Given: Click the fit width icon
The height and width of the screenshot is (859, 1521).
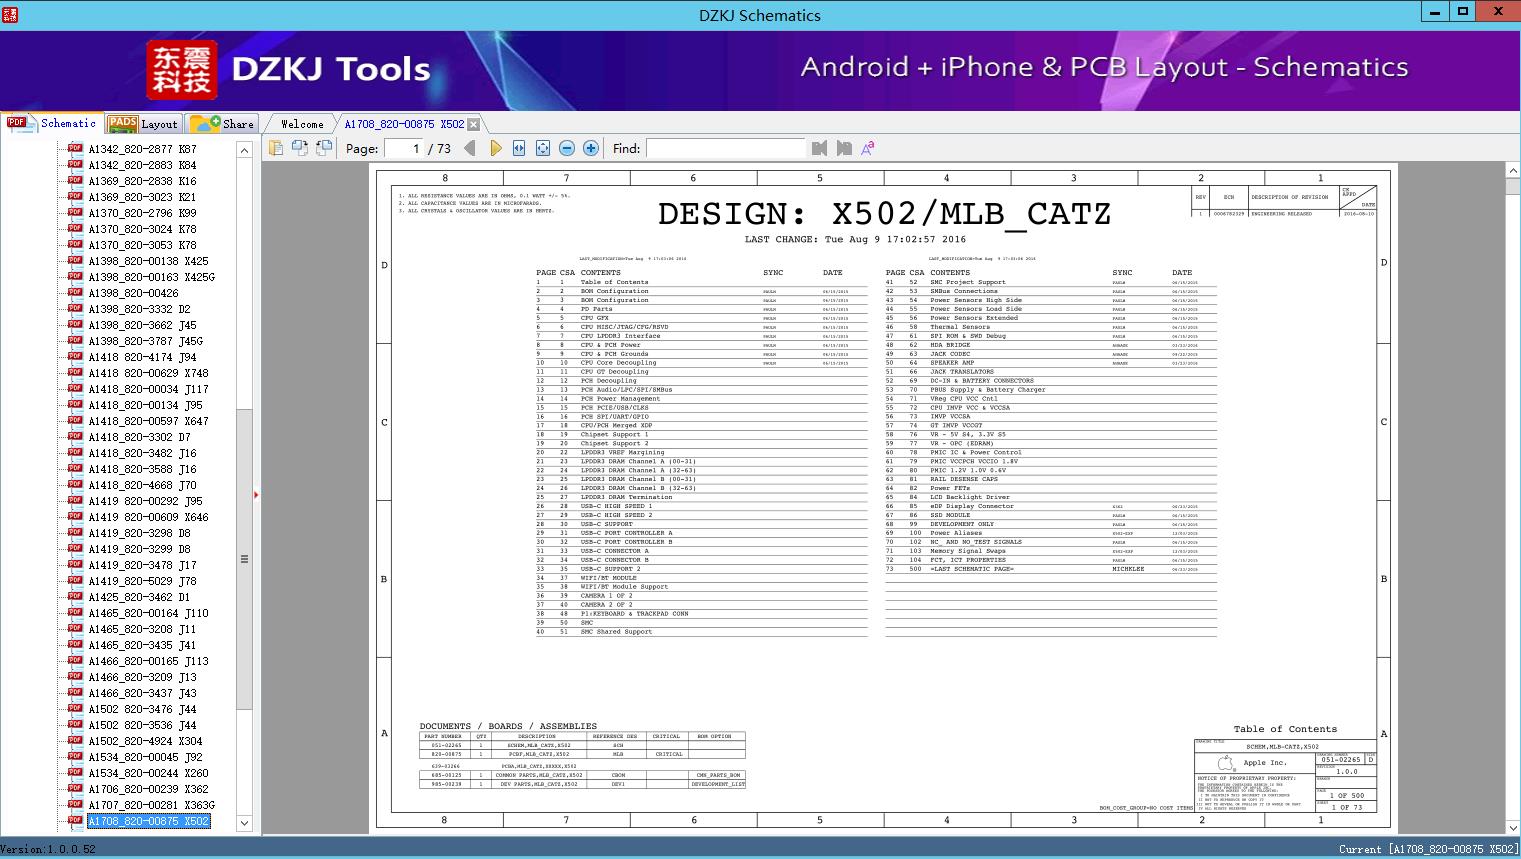Looking at the screenshot, I should tap(519, 148).
